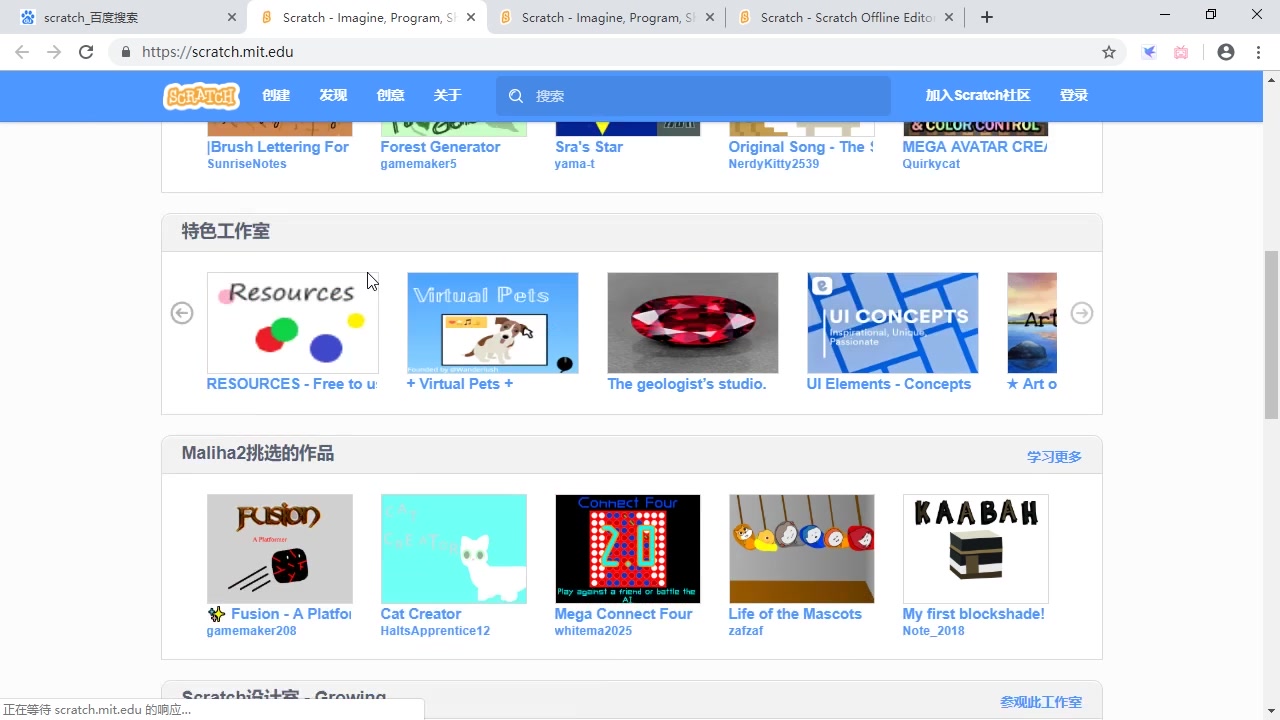
Task: Reload the page with refresh icon
Action: point(86,52)
